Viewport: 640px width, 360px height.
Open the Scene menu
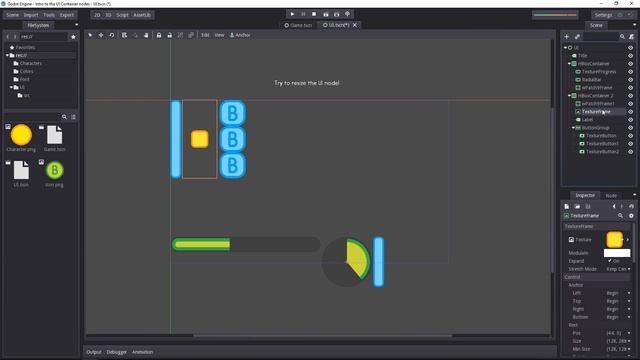(13, 15)
